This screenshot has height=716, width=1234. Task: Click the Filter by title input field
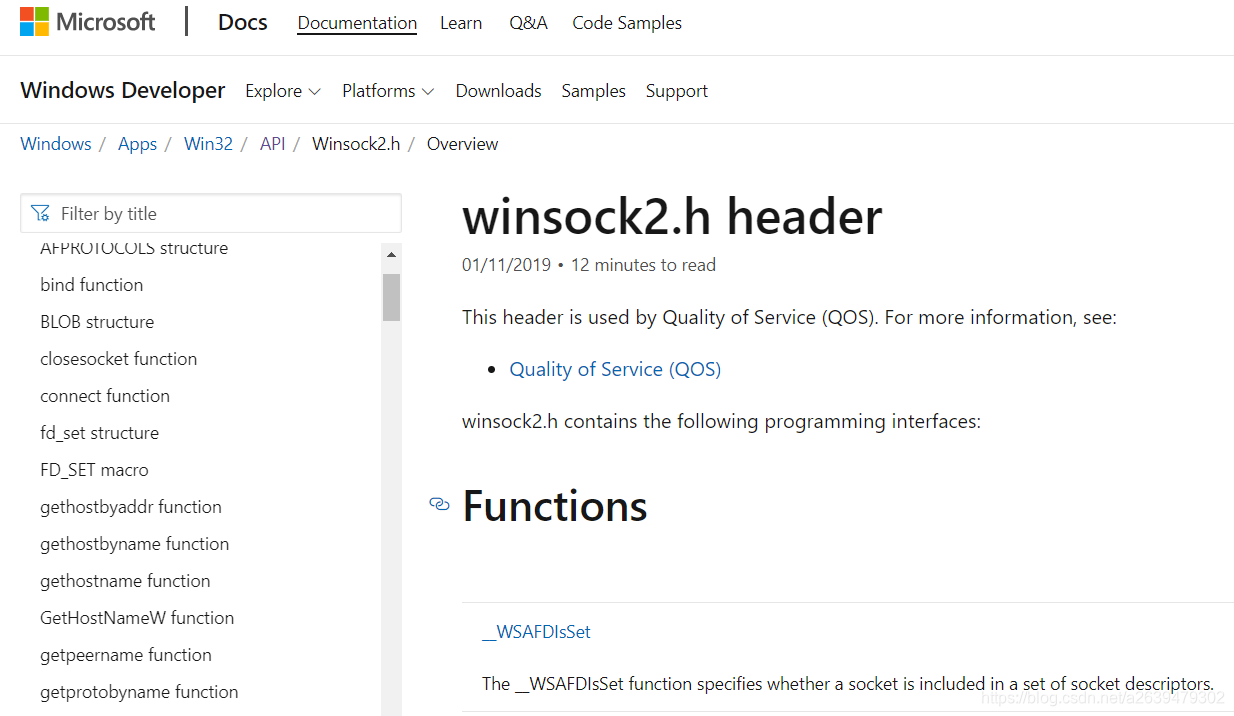(210, 213)
